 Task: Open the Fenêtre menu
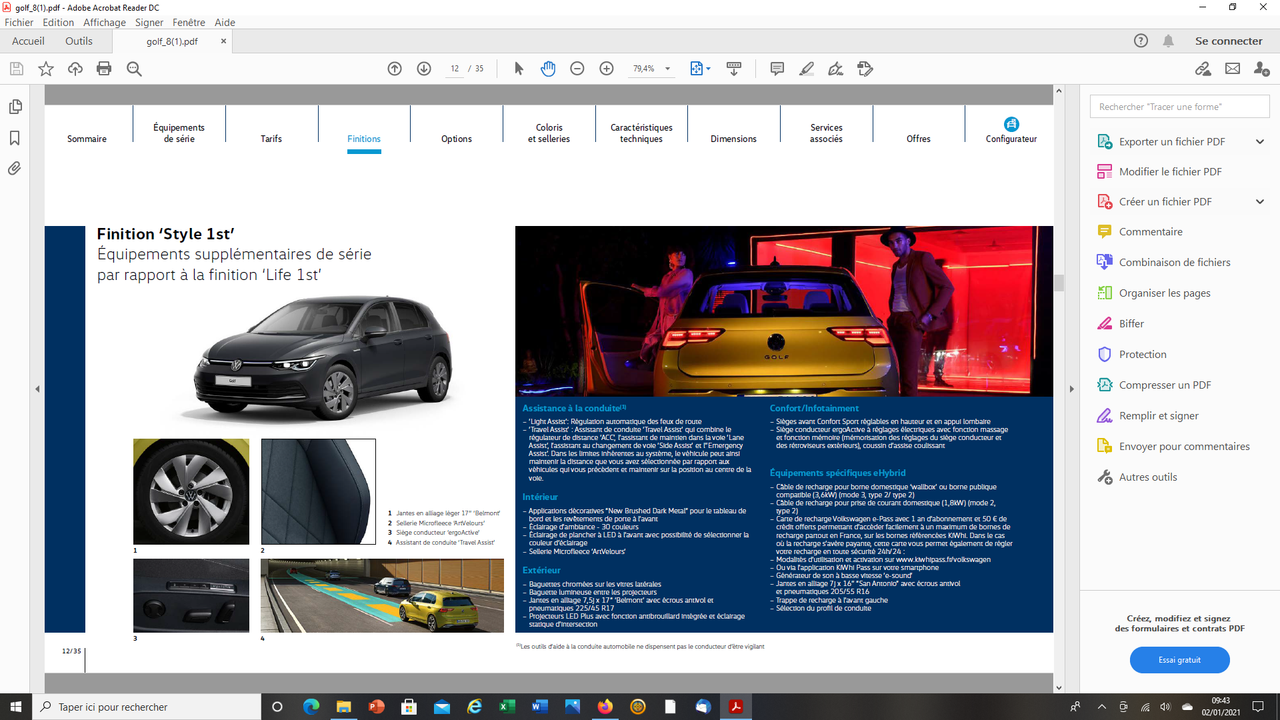tap(189, 22)
